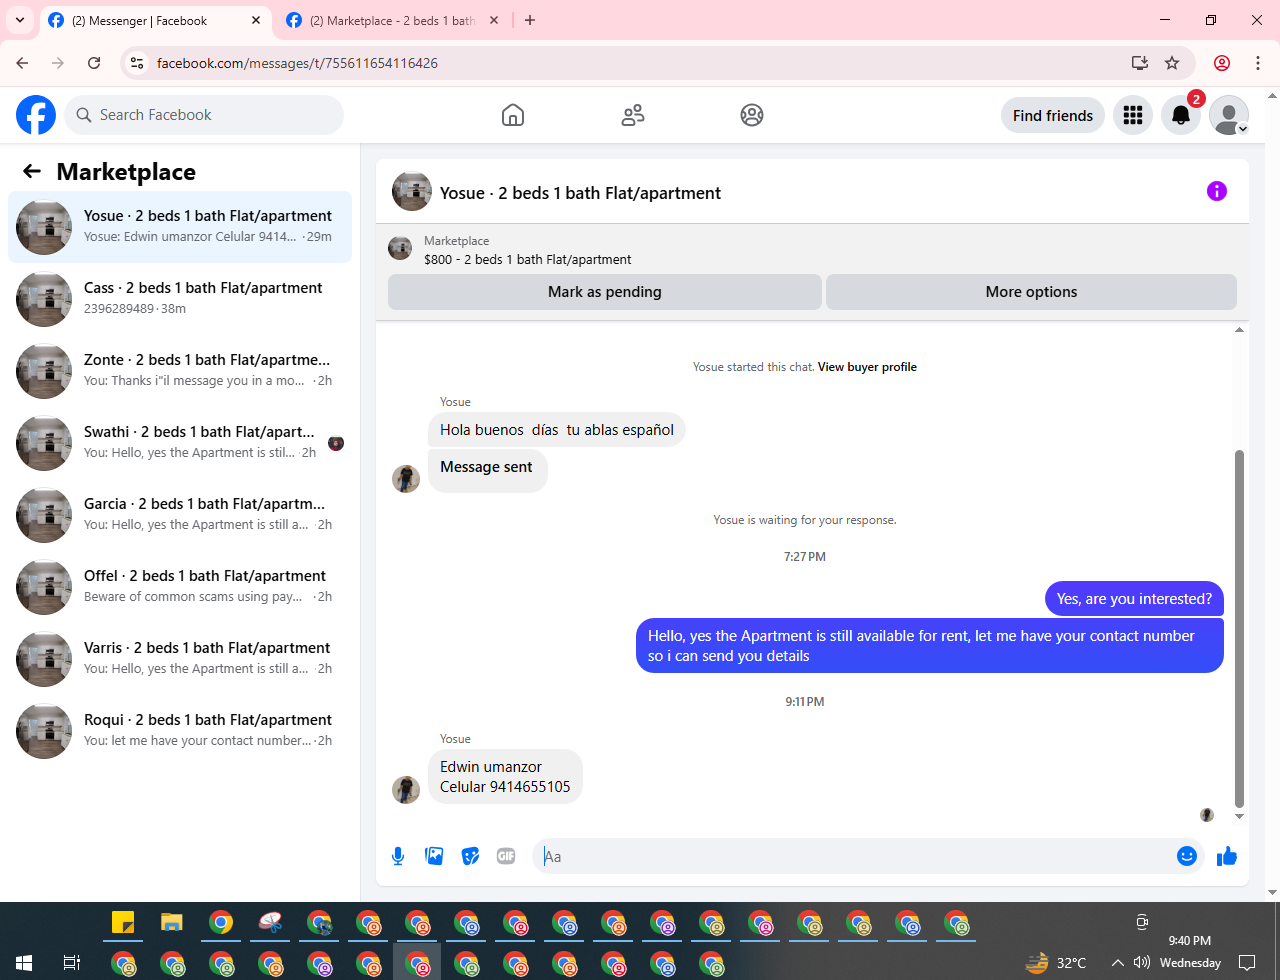This screenshot has width=1280, height=980.
Task: Open the Offel conversation in the list
Action: (180, 587)
